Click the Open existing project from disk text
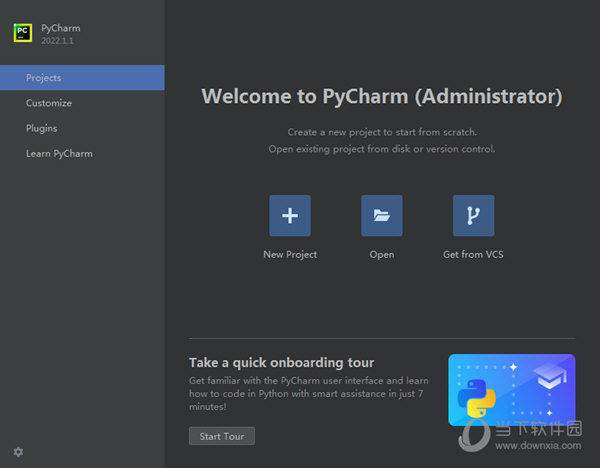This screenshot has width=600, height=468. tap(382, 148)
